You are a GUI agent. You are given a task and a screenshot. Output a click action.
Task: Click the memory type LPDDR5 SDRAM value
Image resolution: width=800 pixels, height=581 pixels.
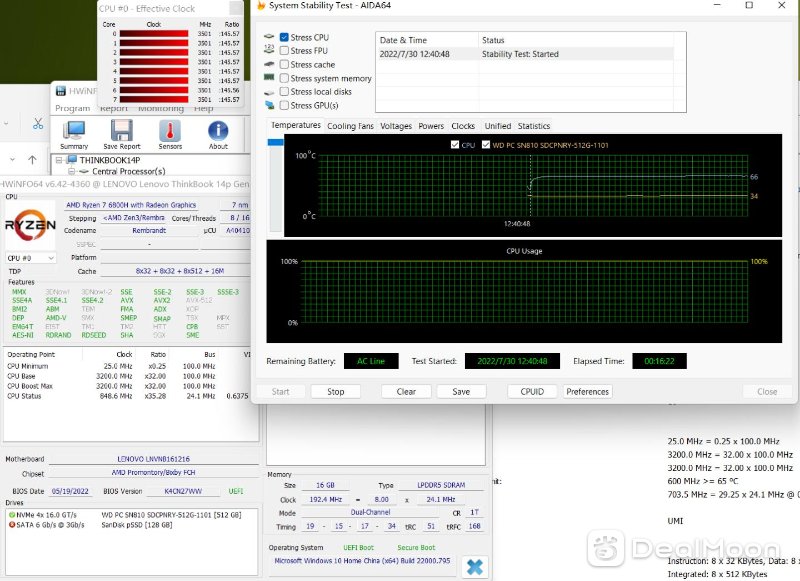pos(441,485)
